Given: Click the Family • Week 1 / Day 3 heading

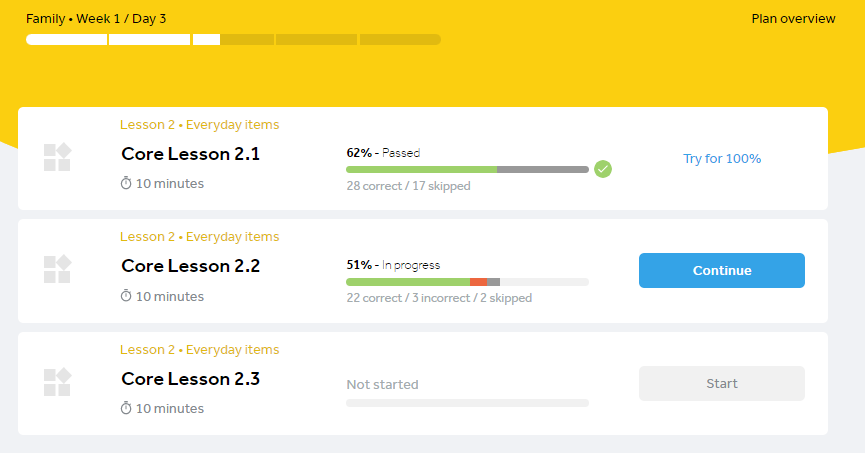Looking at the screenshot, I should 96,19.
